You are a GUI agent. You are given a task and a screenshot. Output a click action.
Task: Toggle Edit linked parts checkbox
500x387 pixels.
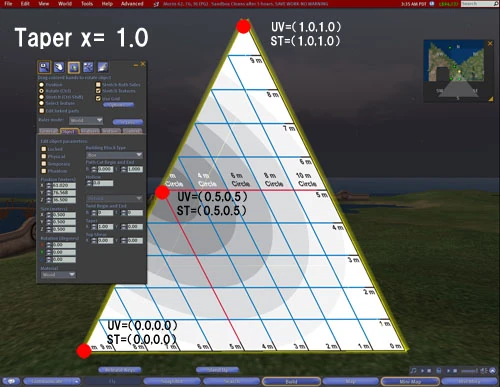tap(42, 111)
